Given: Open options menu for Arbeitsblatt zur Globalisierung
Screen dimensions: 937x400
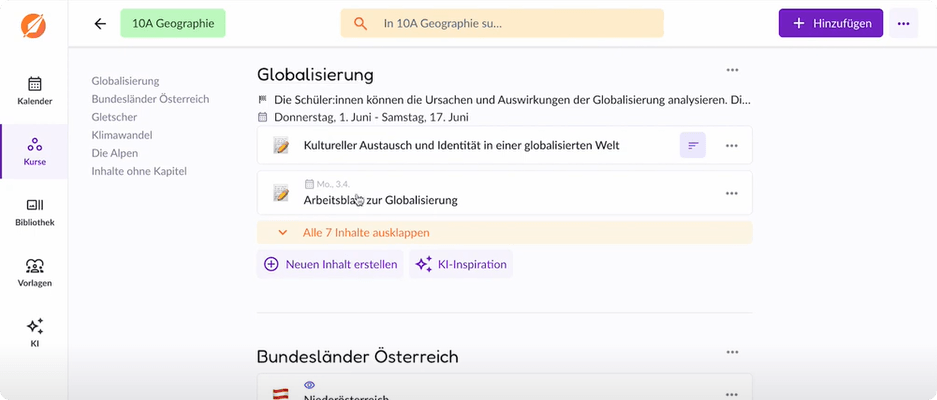Looking at the screenshot, I should 731,193.
